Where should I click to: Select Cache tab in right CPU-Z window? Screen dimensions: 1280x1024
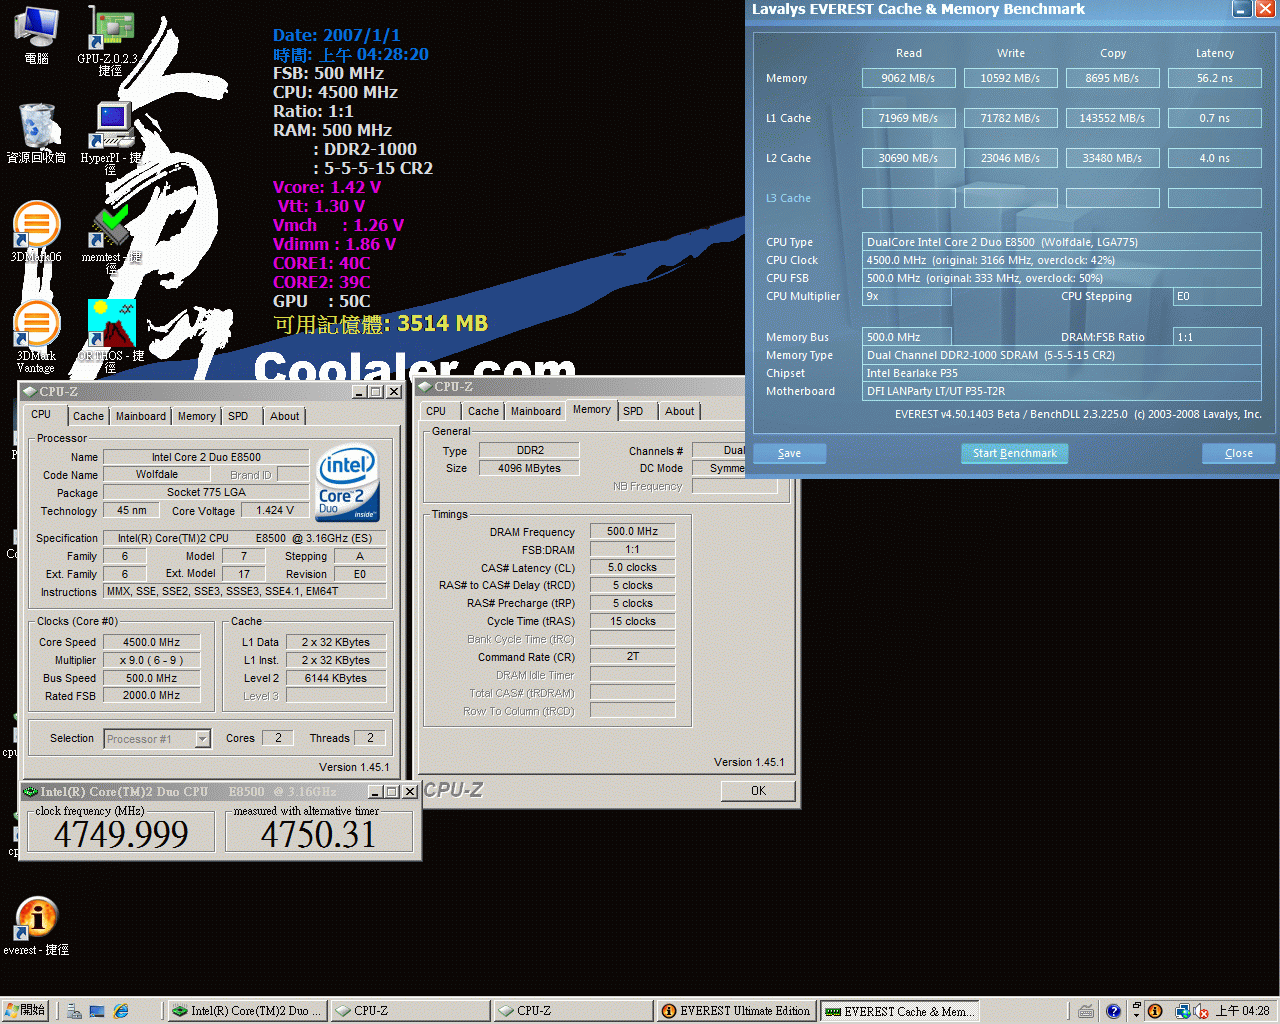click(483, 411)
